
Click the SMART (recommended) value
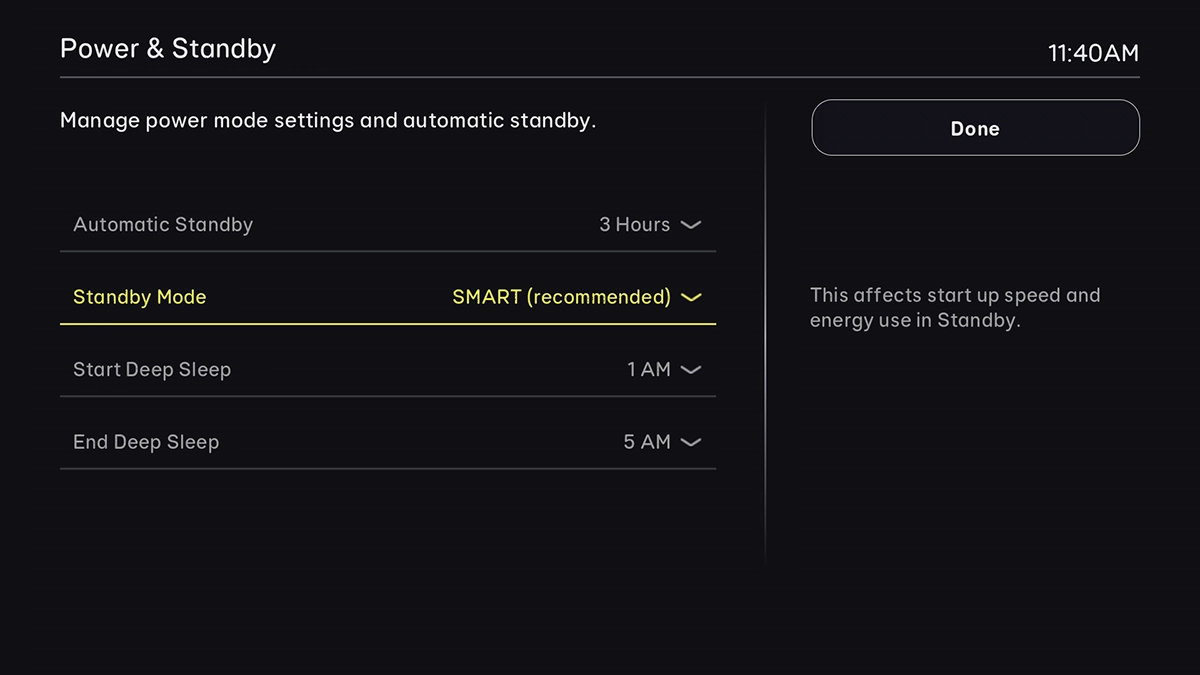[560, 297]
